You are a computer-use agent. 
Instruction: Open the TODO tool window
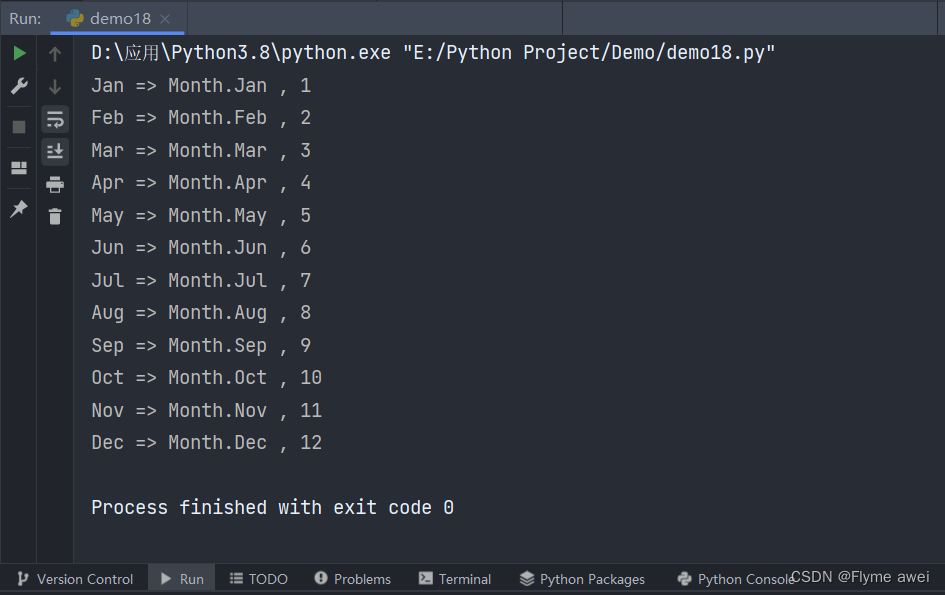(259, 579)
